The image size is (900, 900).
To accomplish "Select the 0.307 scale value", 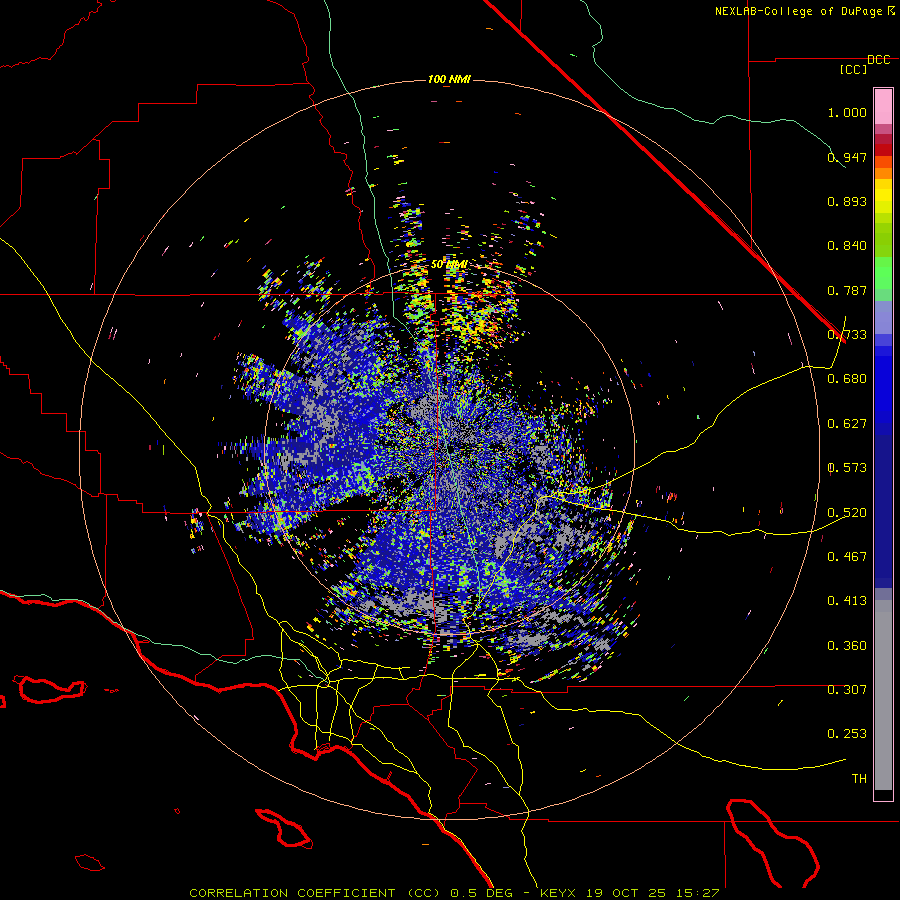I will [x=847, y=690].
